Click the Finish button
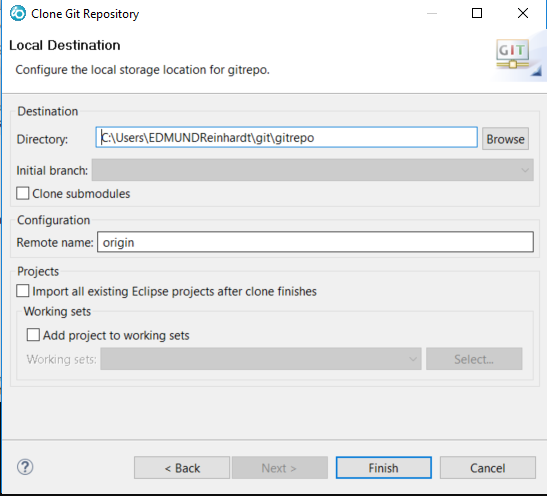 tap(384, 468)
